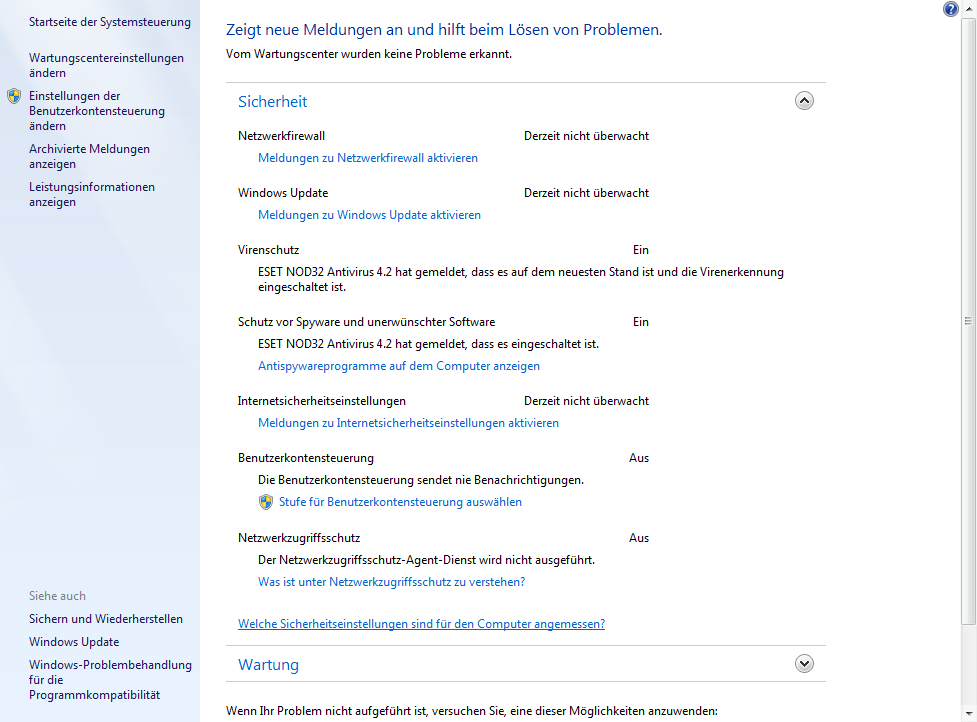Open Startseite der Systemsteuerung
This screenshot has width=977, height=722.
pos(110,21)
